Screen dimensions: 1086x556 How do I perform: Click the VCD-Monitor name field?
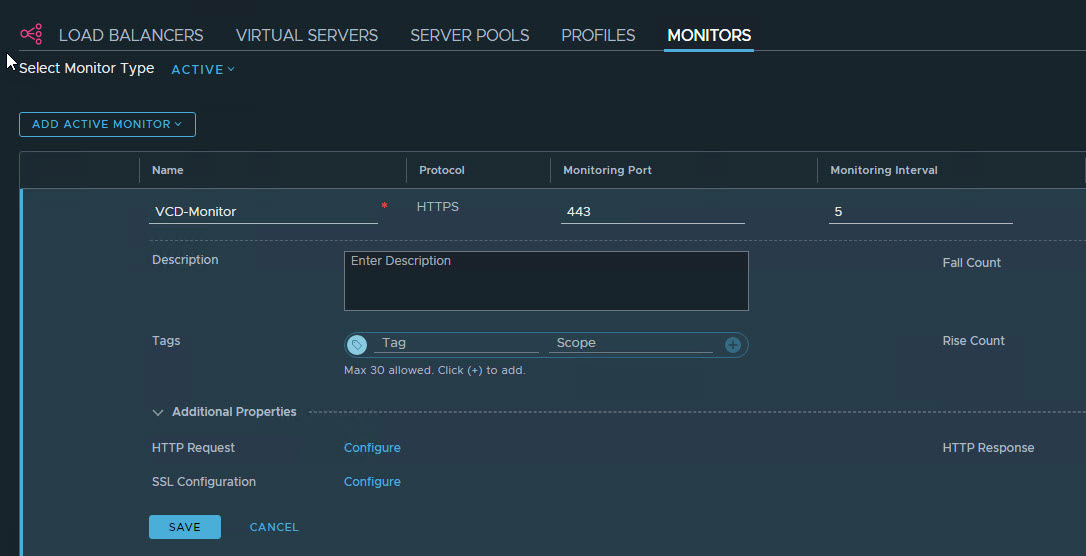pyautogui.click(x=263, y=211)
